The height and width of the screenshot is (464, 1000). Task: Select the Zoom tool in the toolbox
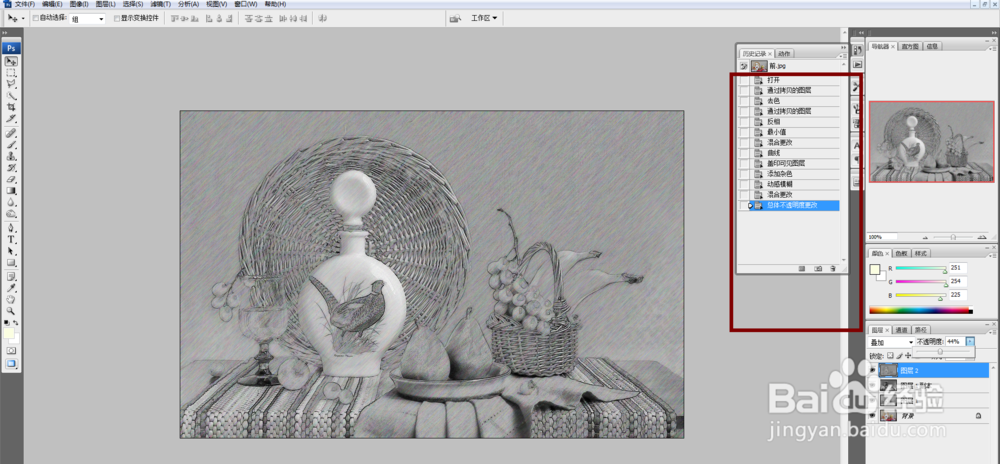[11, 311]
